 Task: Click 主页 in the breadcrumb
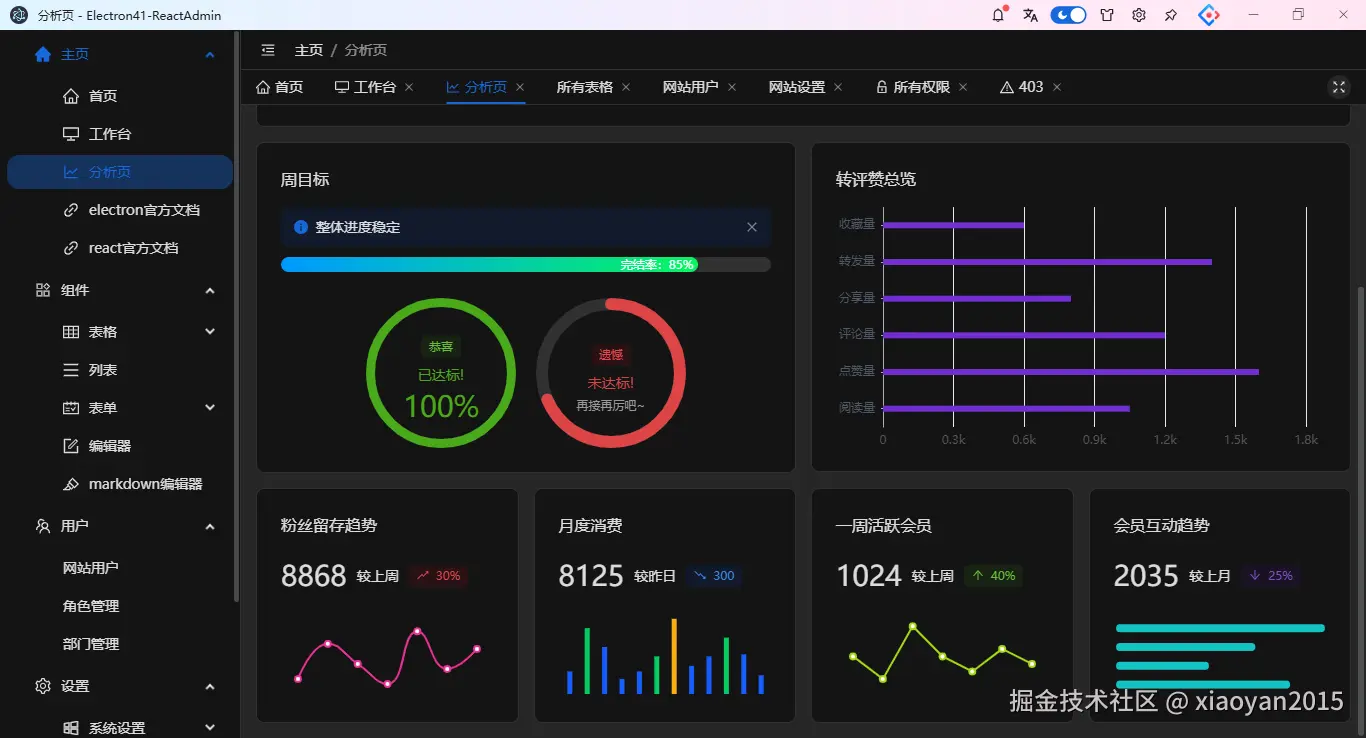click(309, 50)
